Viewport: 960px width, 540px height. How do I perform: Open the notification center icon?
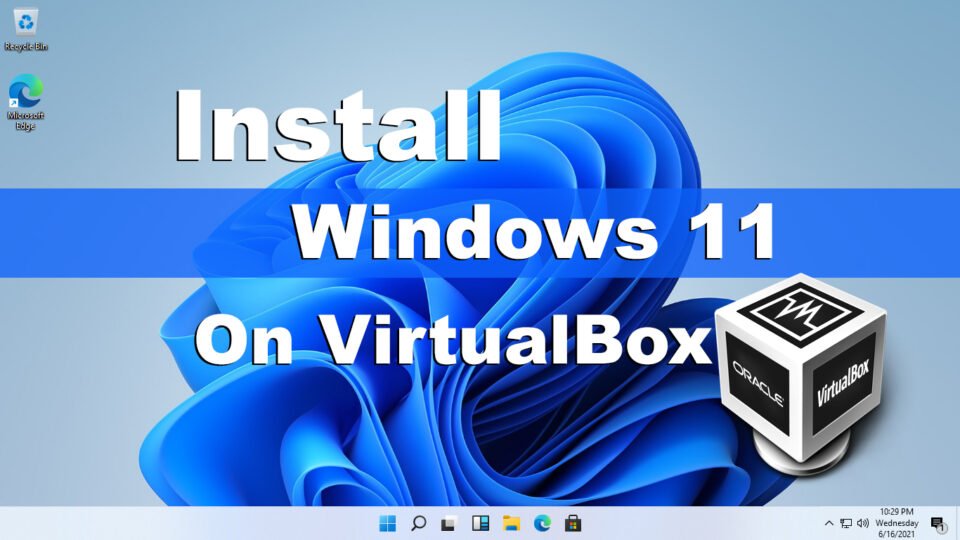[938, 524]
